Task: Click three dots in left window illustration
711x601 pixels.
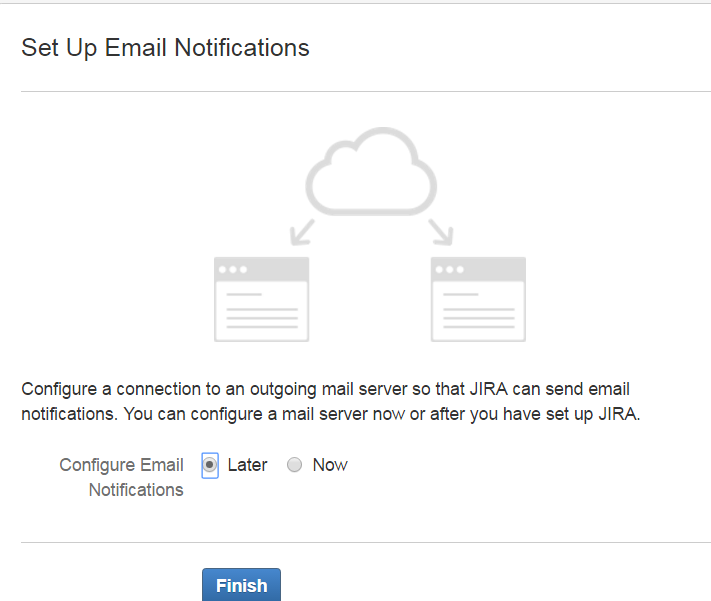Action: click(232, 270)
